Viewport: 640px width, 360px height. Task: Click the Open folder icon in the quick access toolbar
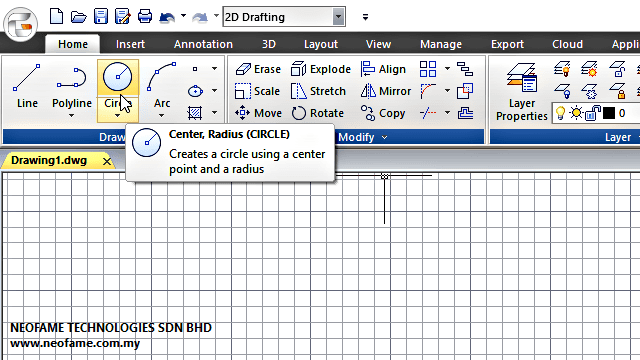(78, 17)
